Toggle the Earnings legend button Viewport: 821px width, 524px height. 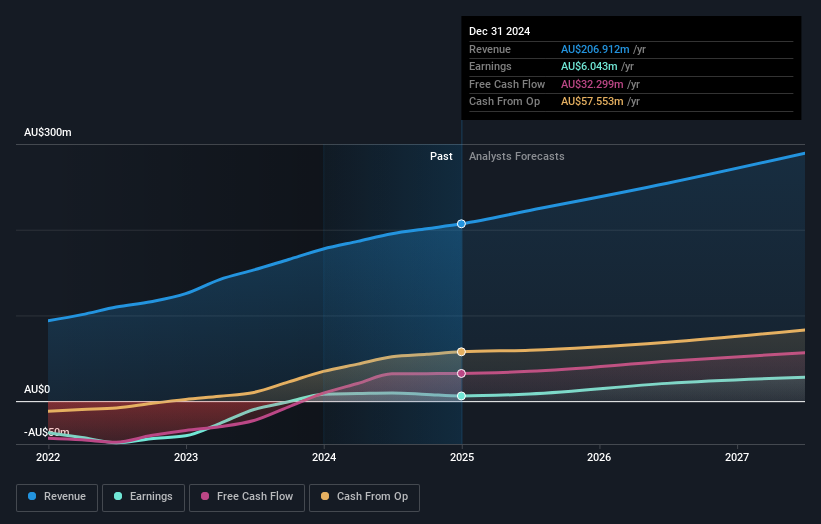pos(143,497)
